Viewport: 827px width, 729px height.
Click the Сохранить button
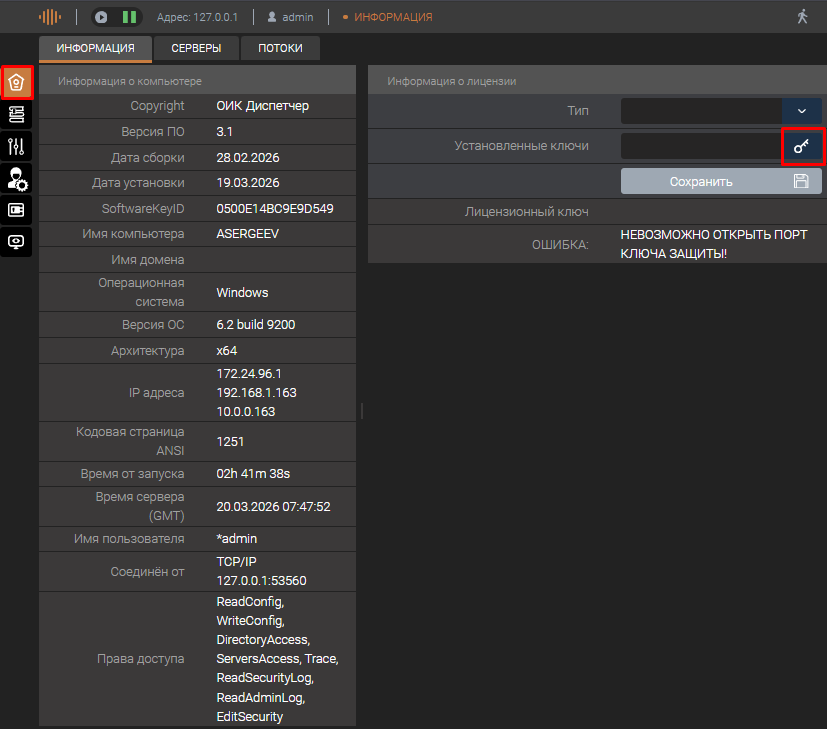tap(721, 181)
